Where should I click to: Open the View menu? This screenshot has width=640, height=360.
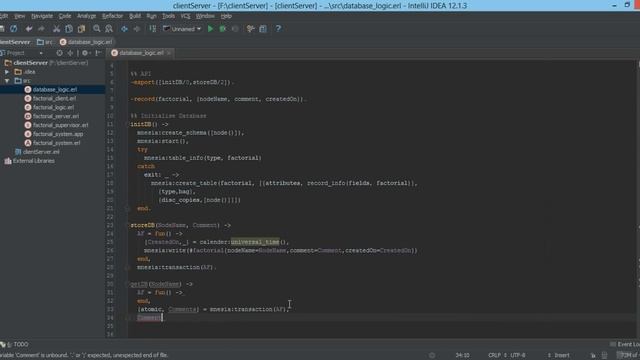[x=20, y=16]
